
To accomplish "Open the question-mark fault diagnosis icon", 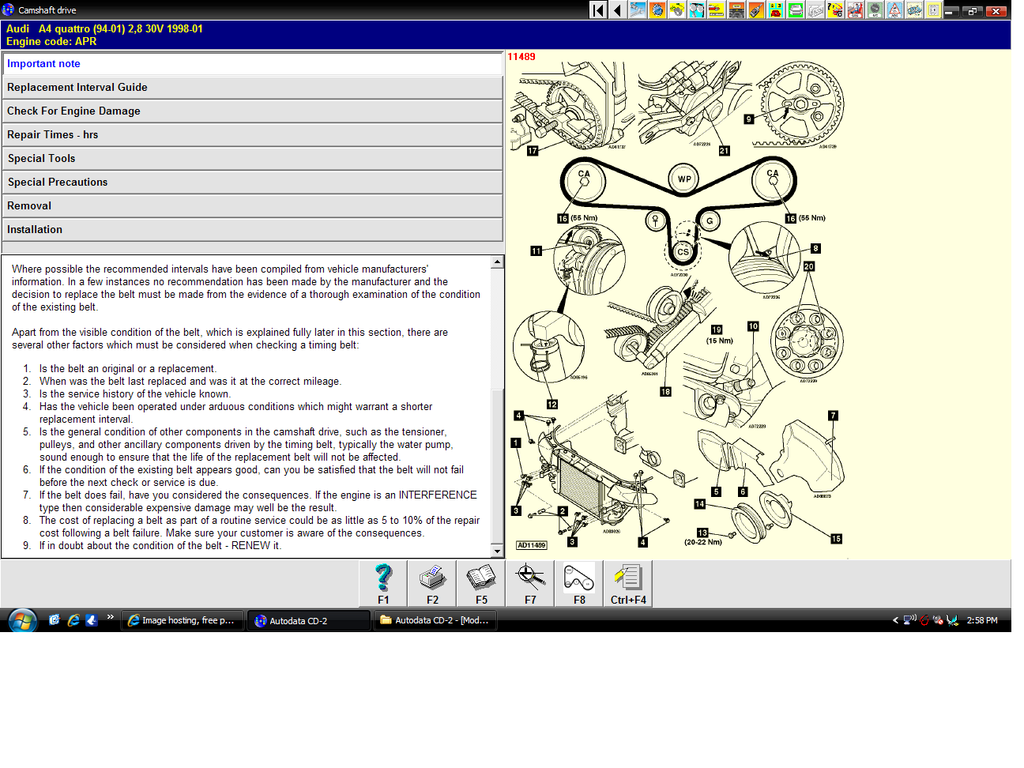I will 835,10.
